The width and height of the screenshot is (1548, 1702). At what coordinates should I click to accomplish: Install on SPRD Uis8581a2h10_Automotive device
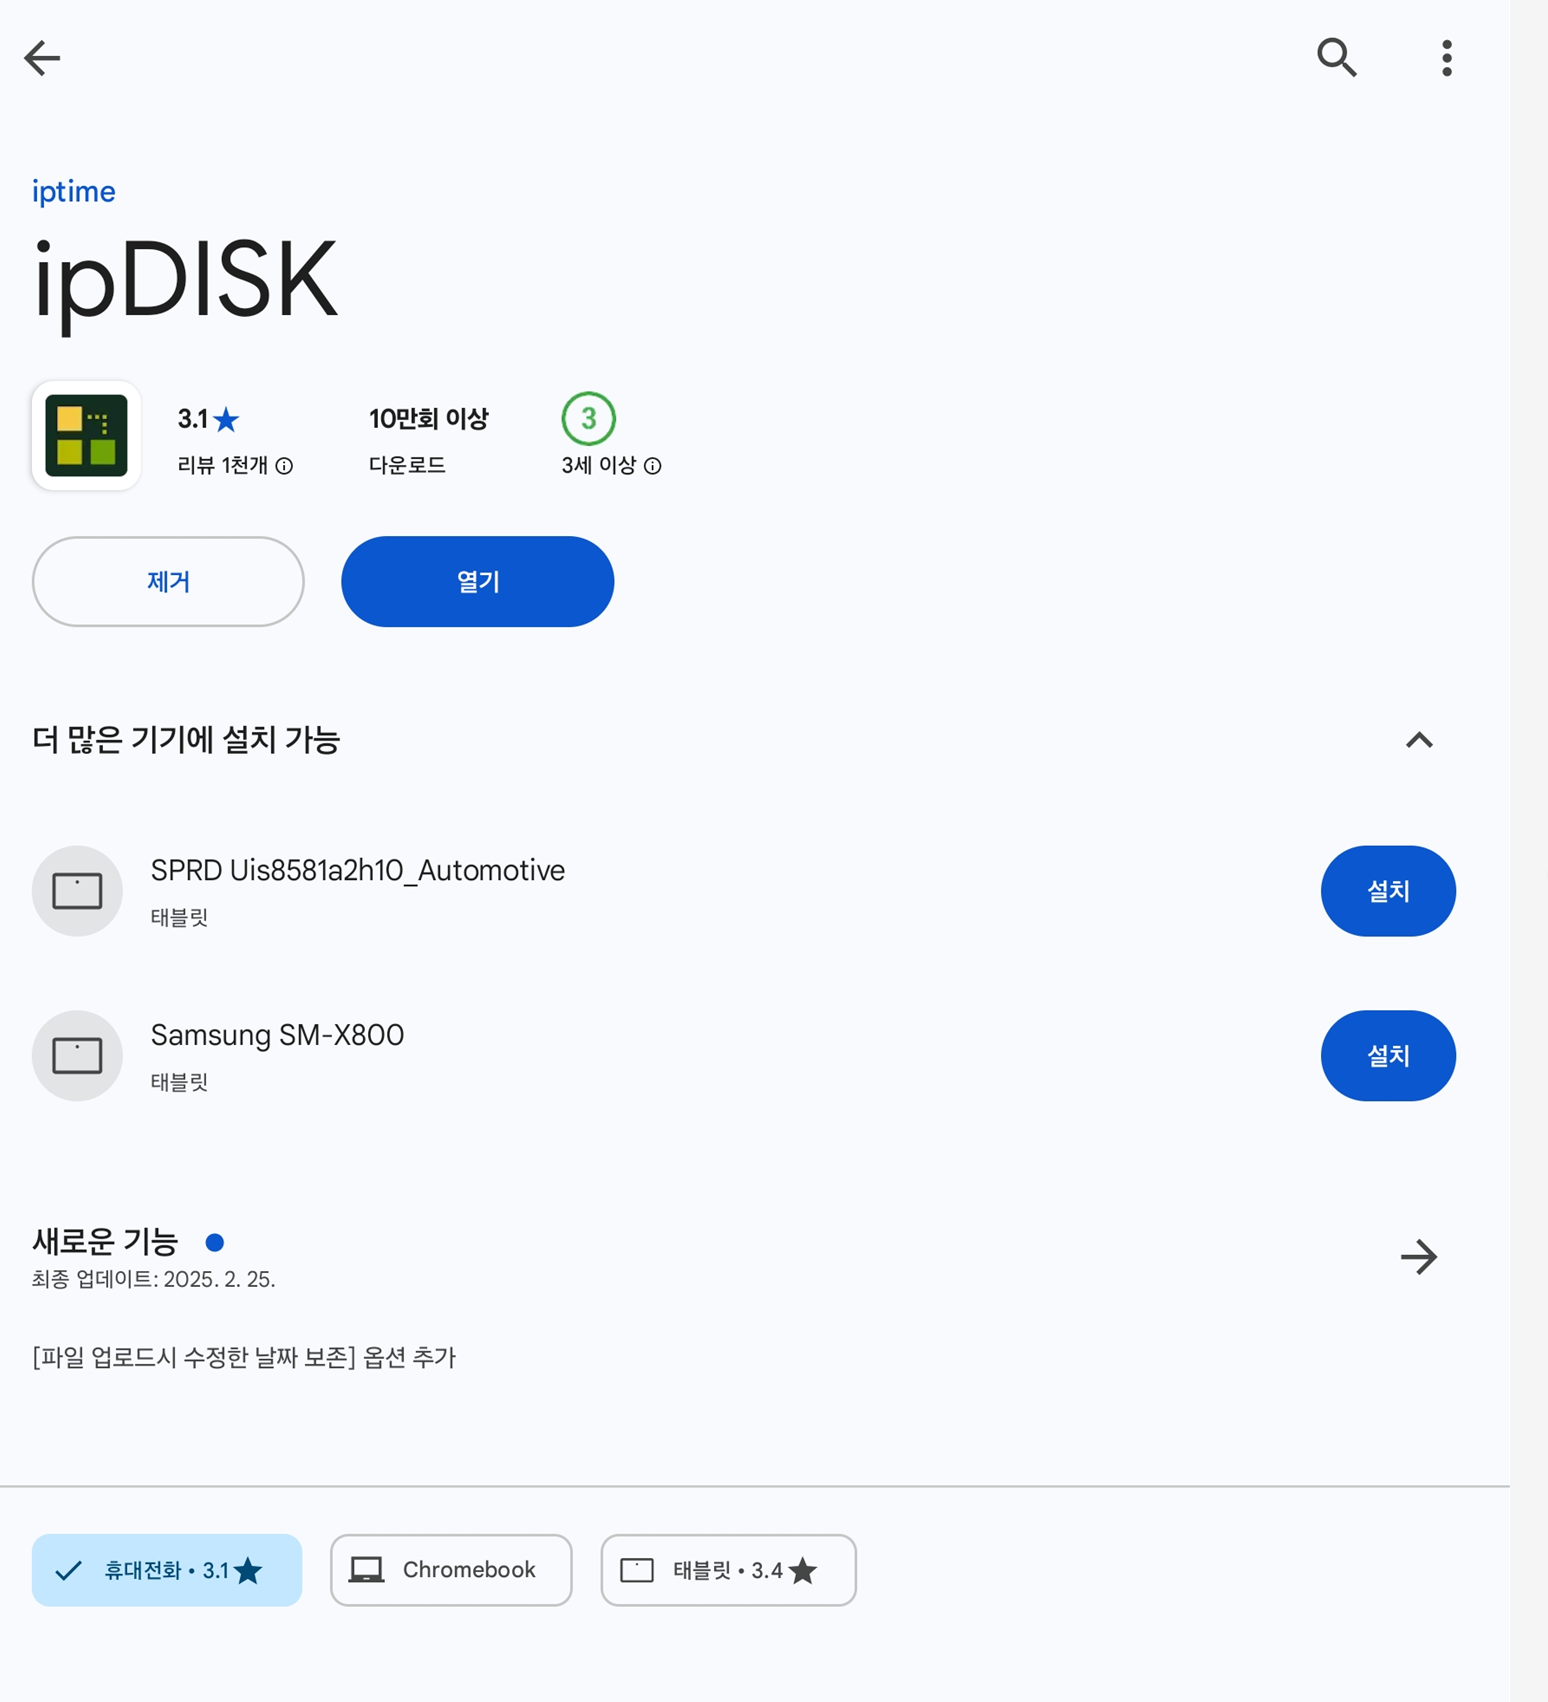pyautogui.click(x=1388, y=891)
